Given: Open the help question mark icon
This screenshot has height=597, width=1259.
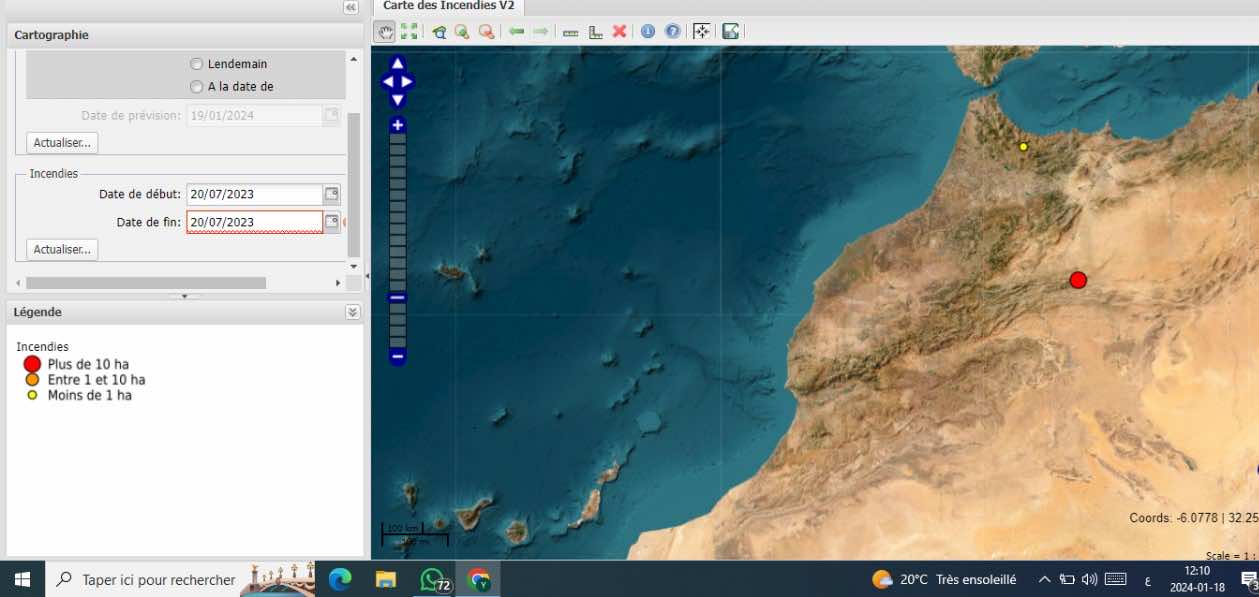Looking at the screenshot, I should coord(673,32).
